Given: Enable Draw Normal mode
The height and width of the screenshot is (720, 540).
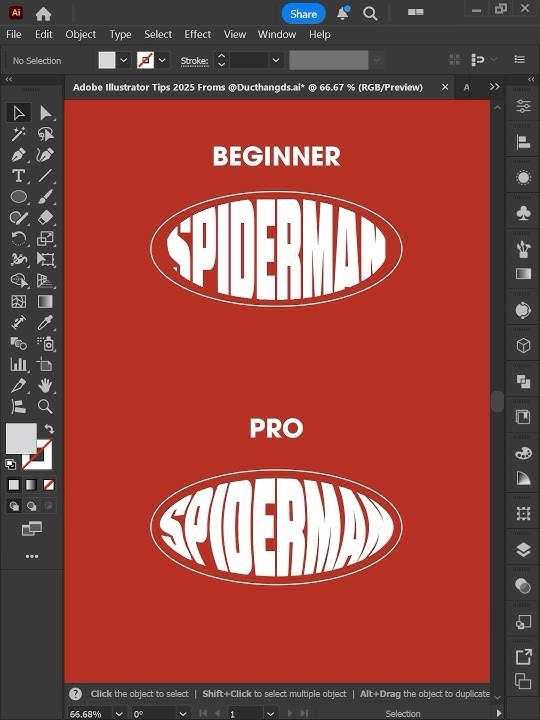Looking at the screenshot, I should 14,506.
